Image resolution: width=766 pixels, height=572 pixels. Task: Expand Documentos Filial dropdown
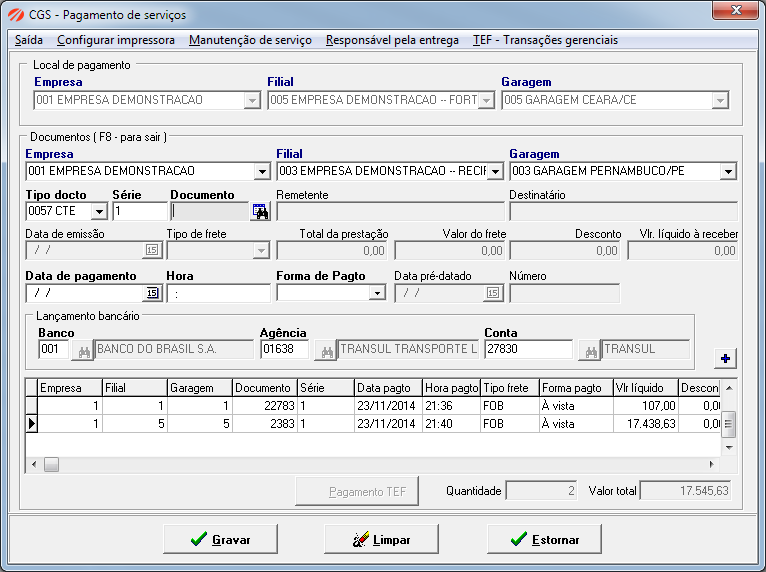click(x=495, y=171)
